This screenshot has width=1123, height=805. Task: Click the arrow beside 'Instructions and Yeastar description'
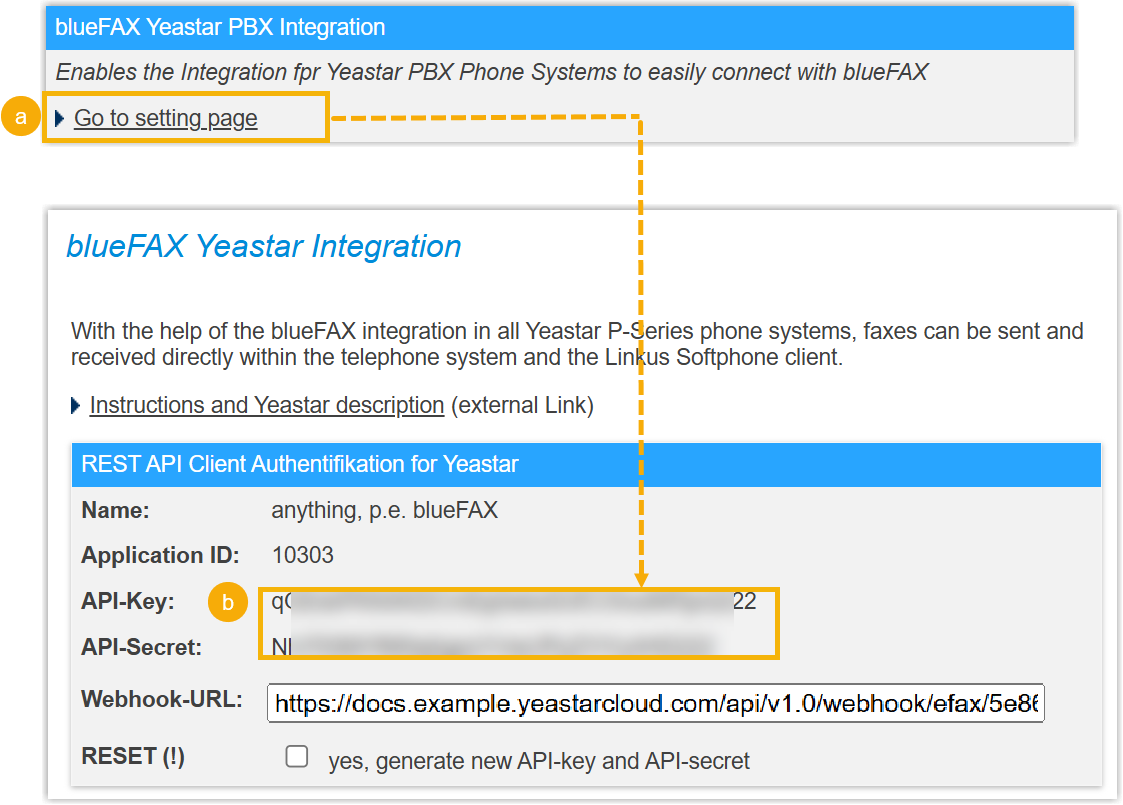tap(75, 406)
